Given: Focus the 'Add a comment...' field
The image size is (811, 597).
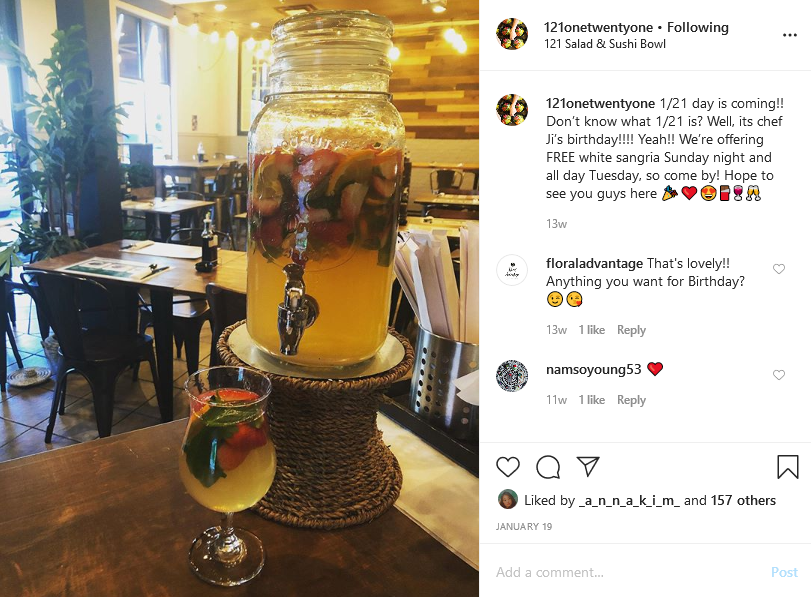Looking at the screenshot, I should tap(626, 572).
